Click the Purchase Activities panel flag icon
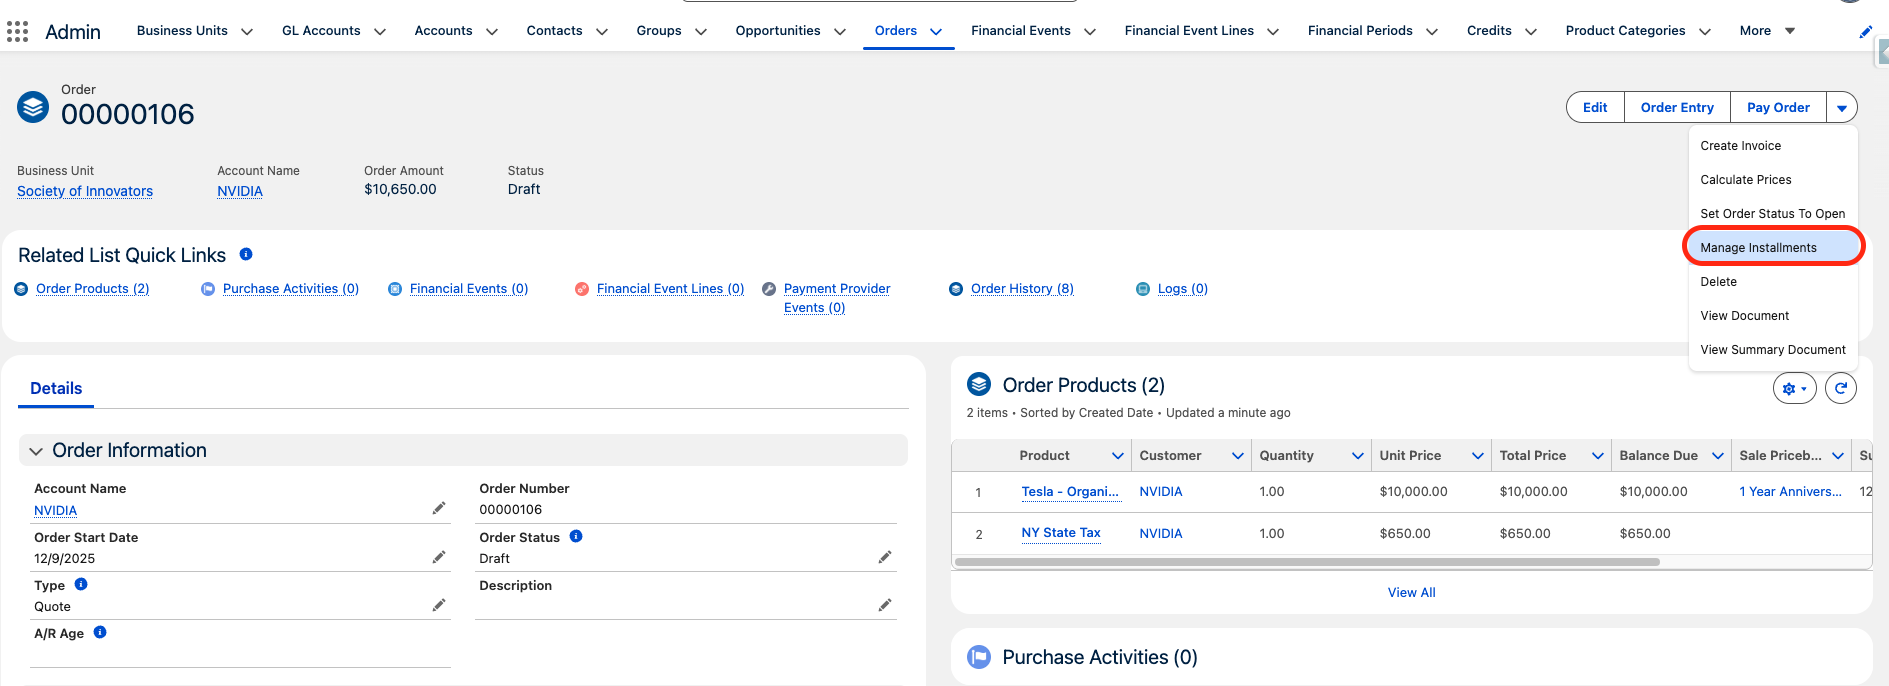 (x=979, y=657)
